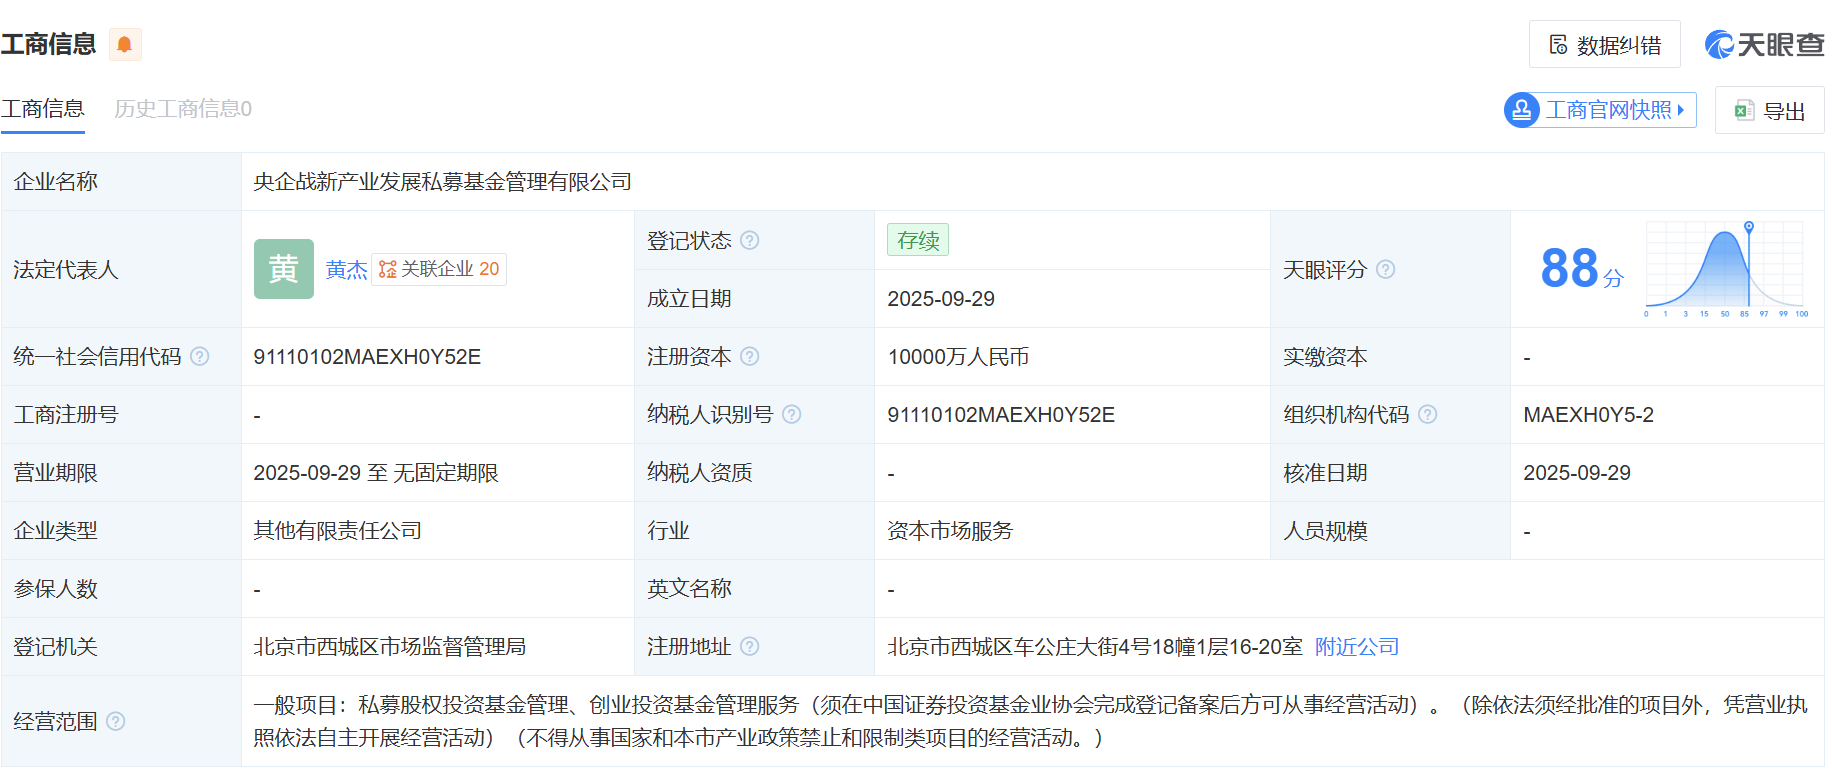Screen dimensions: 1832x770
Task: Open 附近公司 nearby companies link
Action: pyautogui.click(x=1357, y=647)
